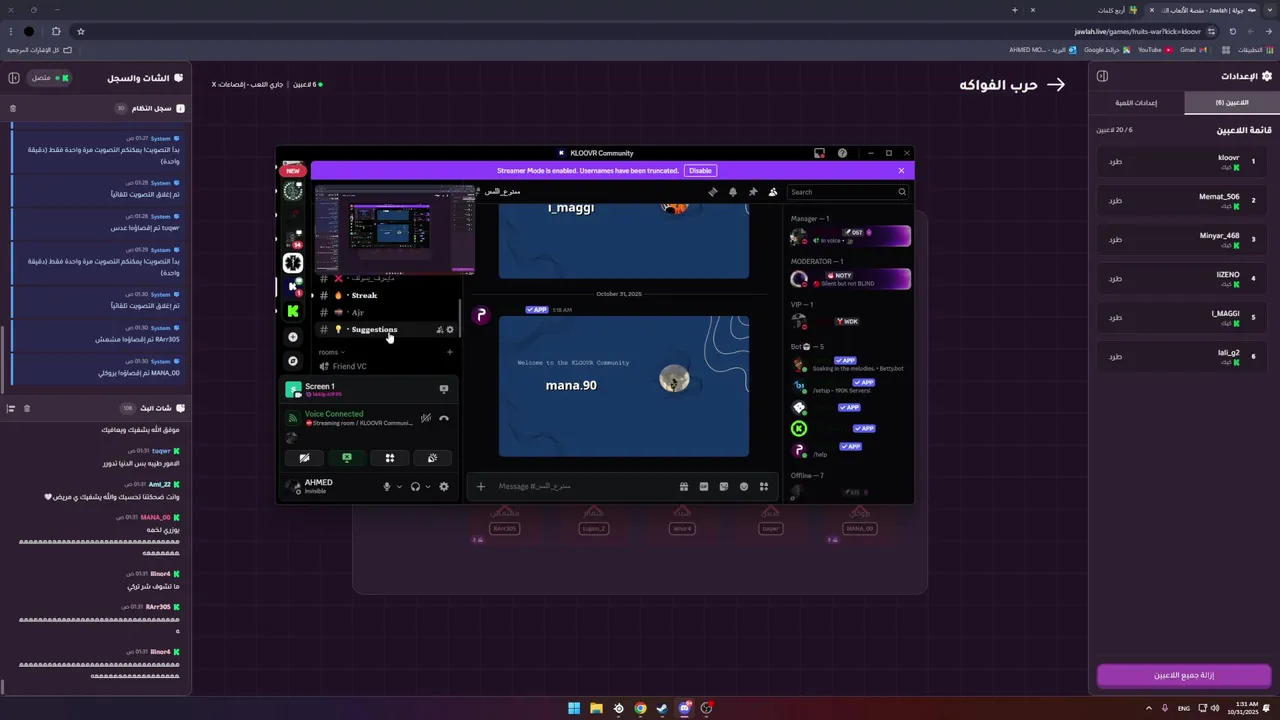Open Discord channel notification settings bell

(733, 192)
